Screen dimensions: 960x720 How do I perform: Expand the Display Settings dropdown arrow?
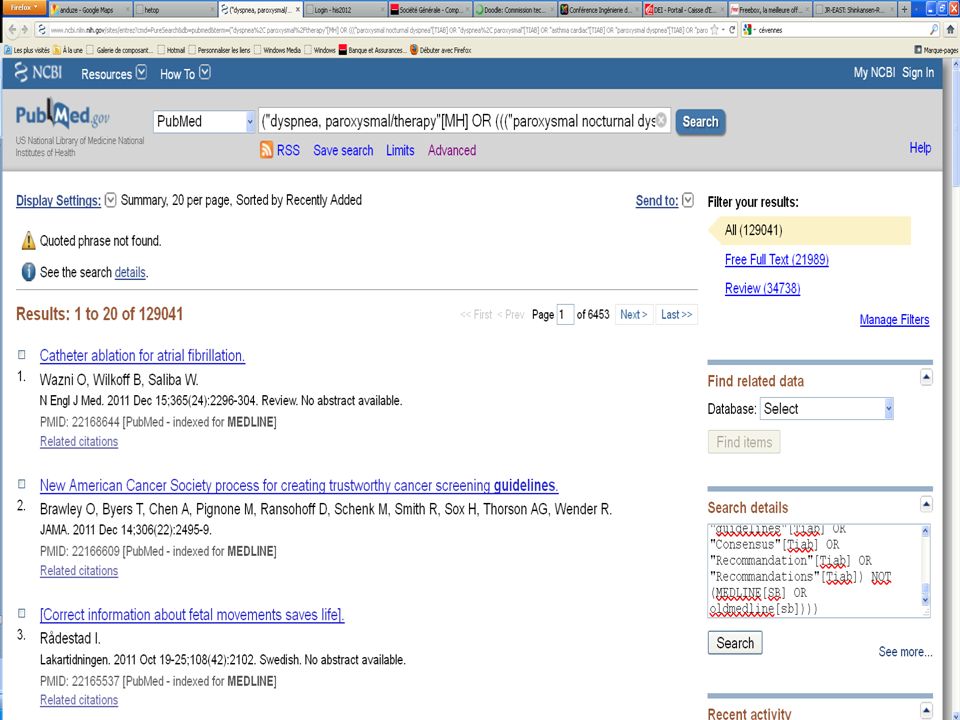110,200
